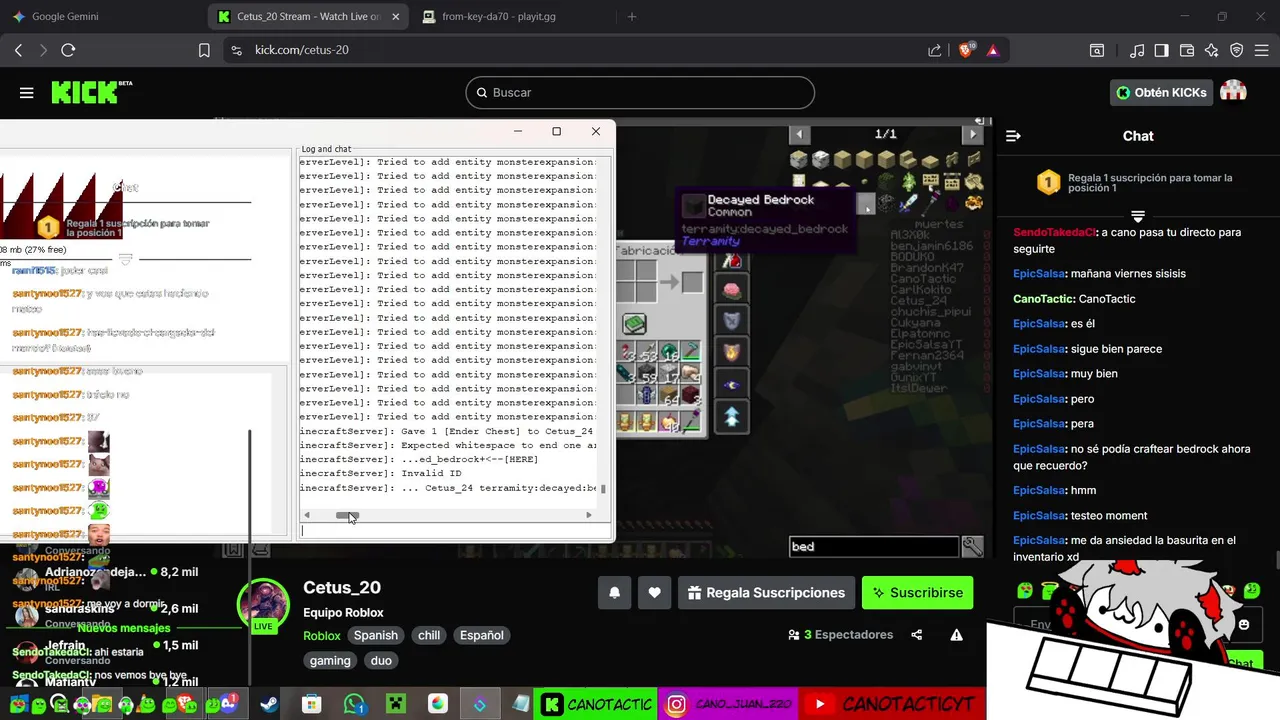Image resolution: width=1280 pixels, height=720 pixels.
Task: Click the previous page arrow in item list
Action: tap(798, 134)
